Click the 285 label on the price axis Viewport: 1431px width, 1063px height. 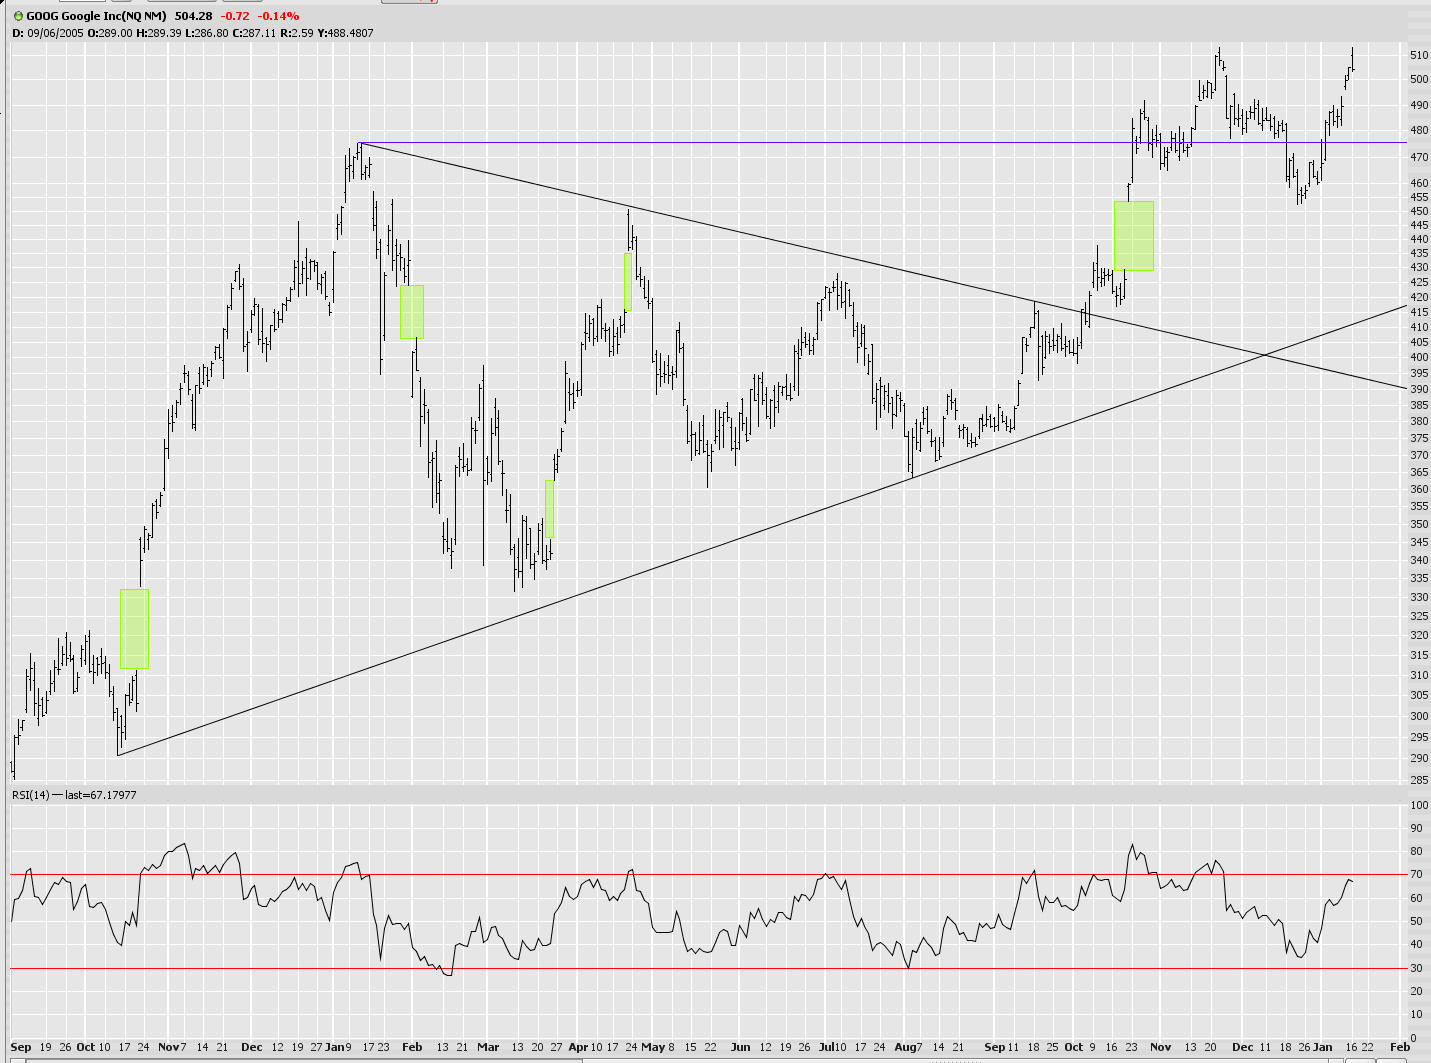[1419, 780]
